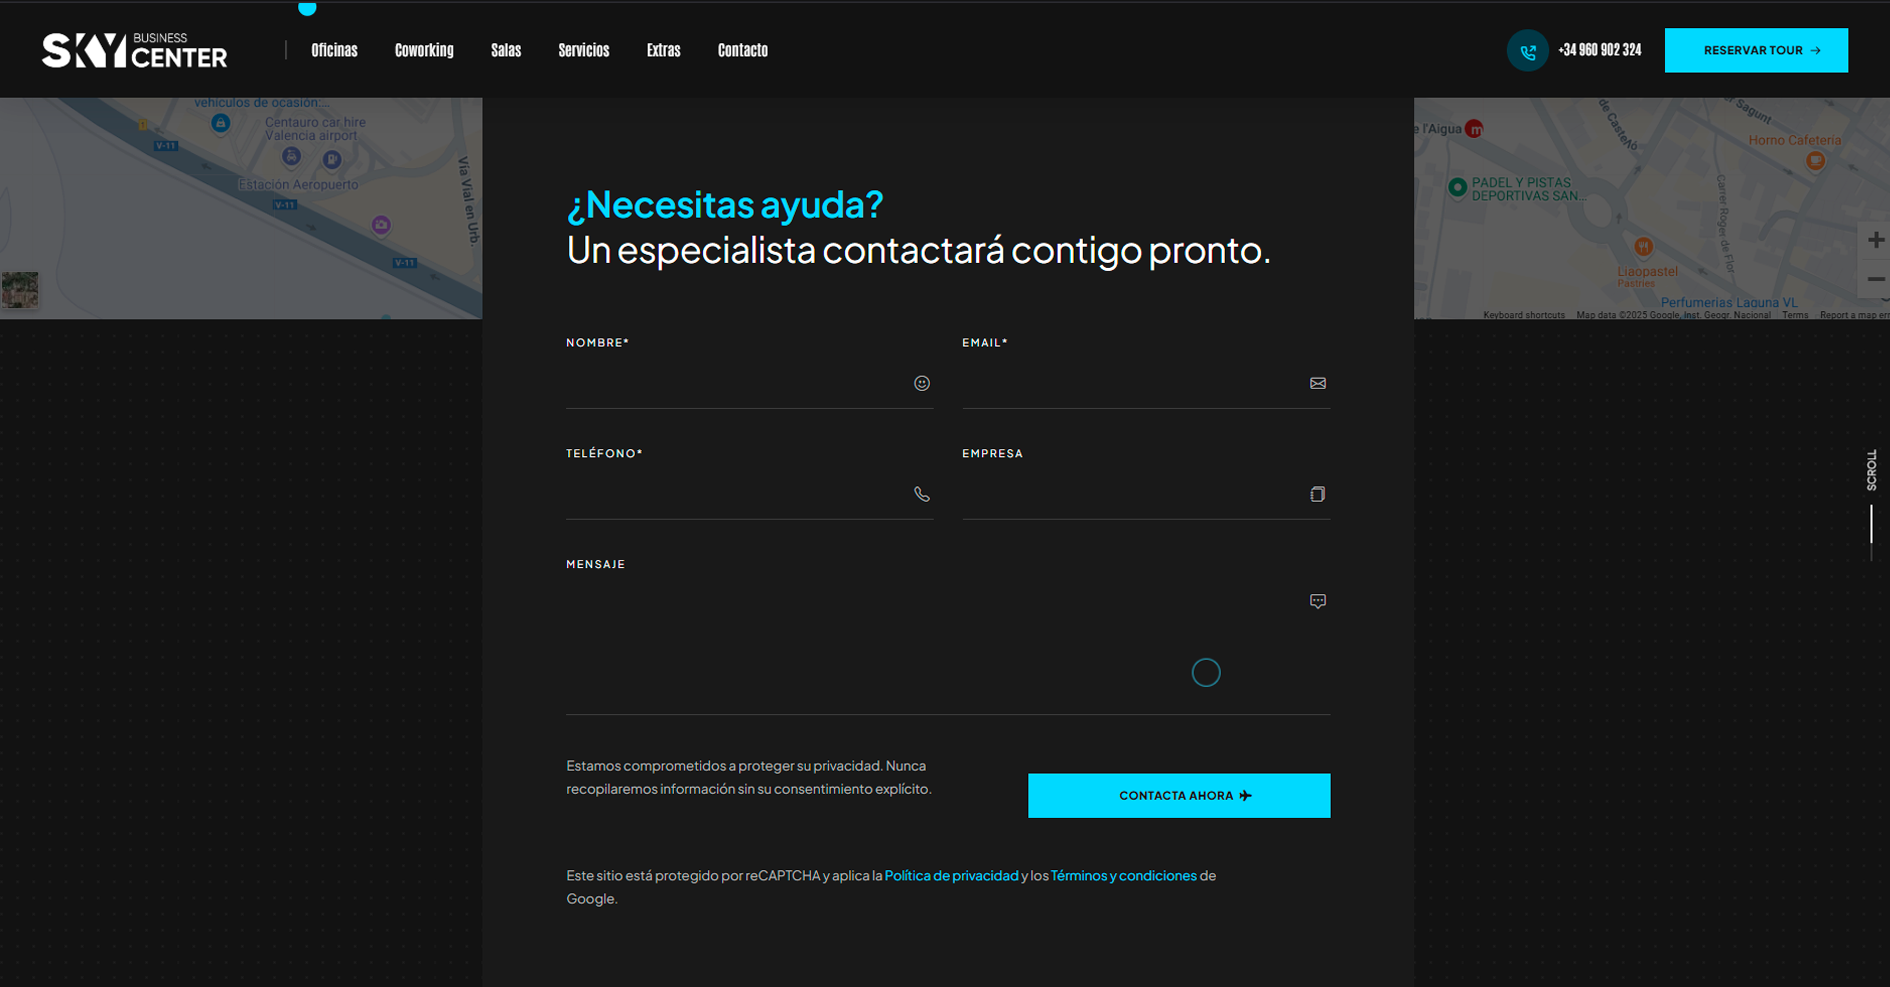Click the Reservar Tour button

(x=1756, y=50)
